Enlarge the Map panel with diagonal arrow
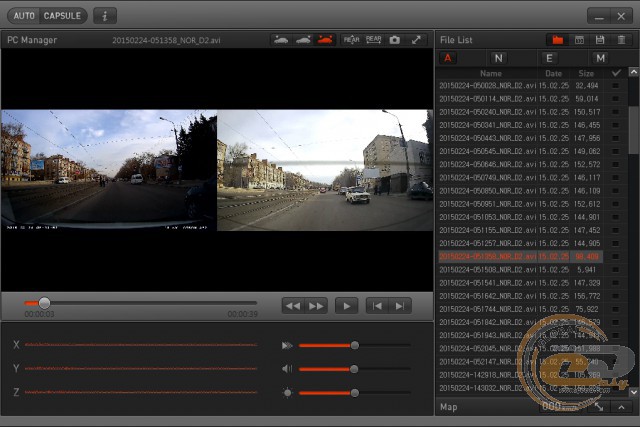The width and height of the screenshot is (640, 427). tap(599, 407)
